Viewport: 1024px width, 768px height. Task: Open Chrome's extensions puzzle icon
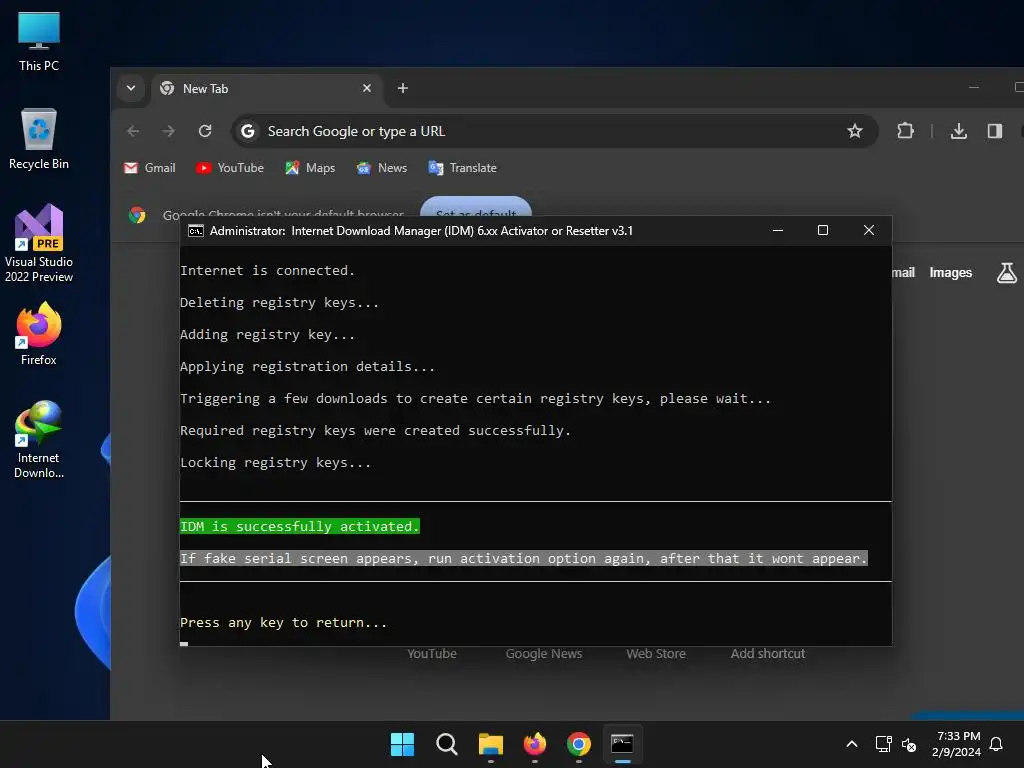point(905,131)
